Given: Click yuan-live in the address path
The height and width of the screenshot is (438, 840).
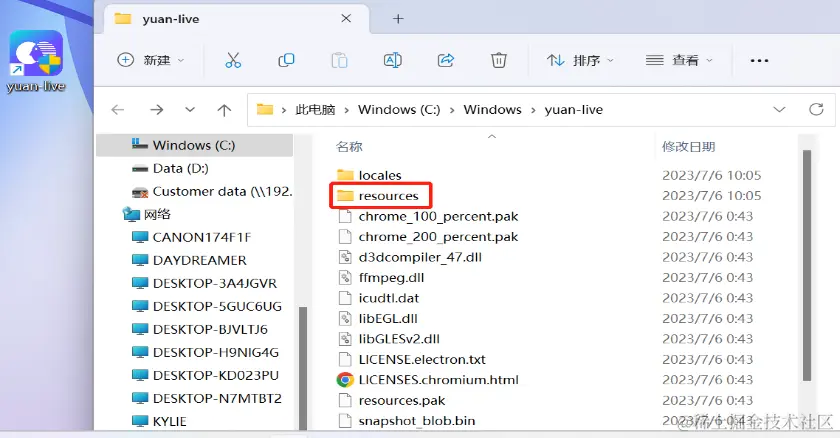Looking at the screenshot, I should click(574, 110).
